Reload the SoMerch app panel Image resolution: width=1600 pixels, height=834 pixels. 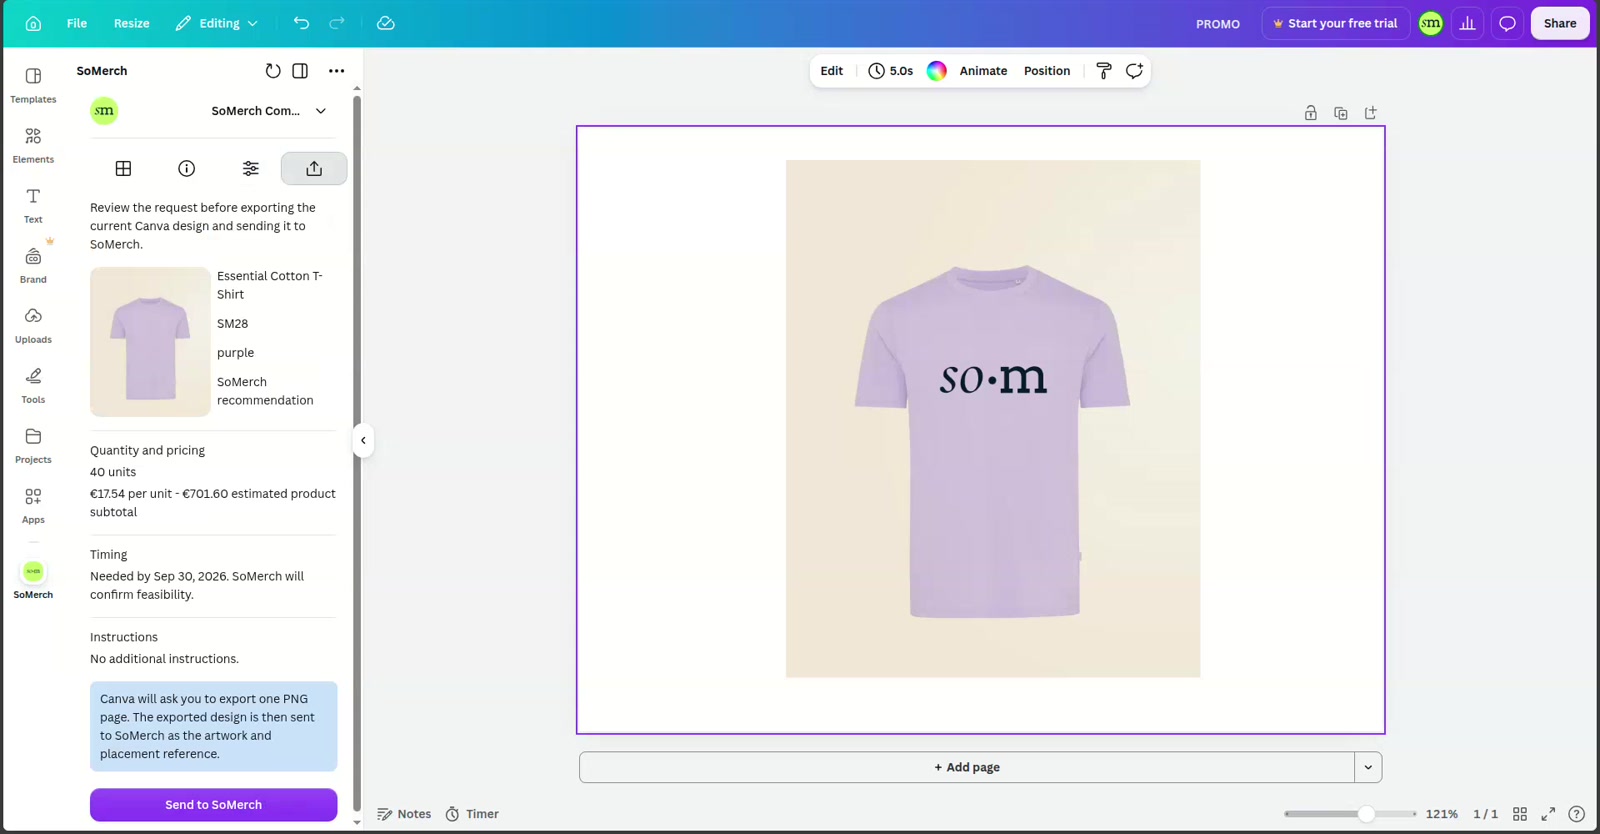coord(272,71)
